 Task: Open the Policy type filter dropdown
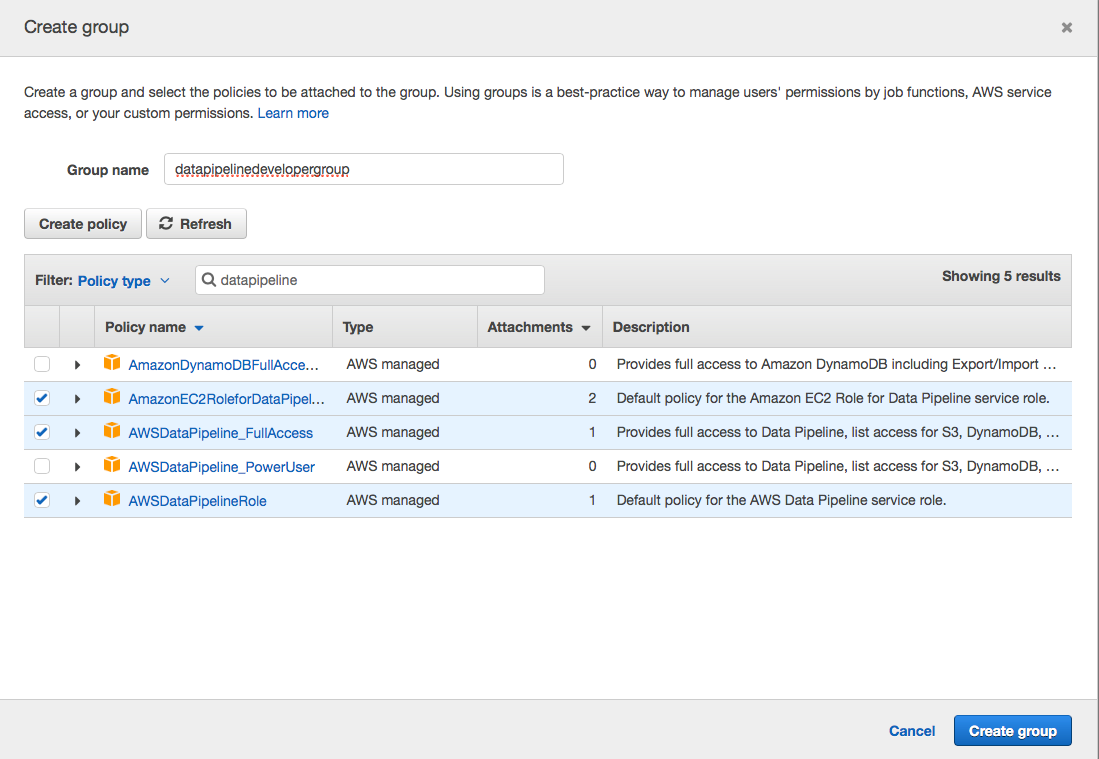tap(116, 280)
